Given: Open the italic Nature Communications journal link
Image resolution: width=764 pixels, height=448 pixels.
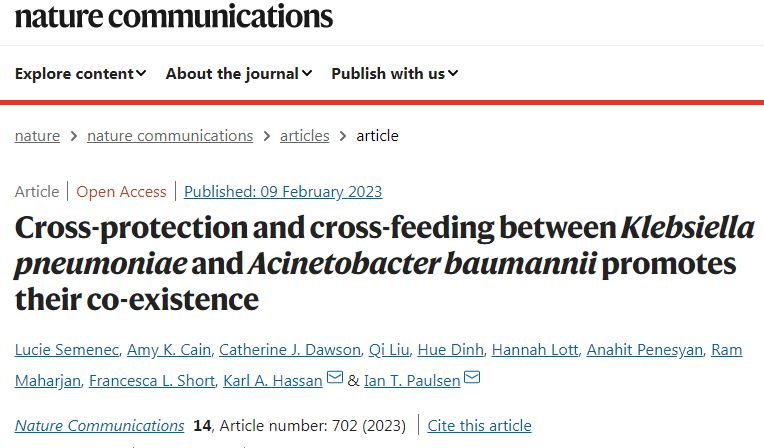Looking at the screenshot, I should pos(99,426).
